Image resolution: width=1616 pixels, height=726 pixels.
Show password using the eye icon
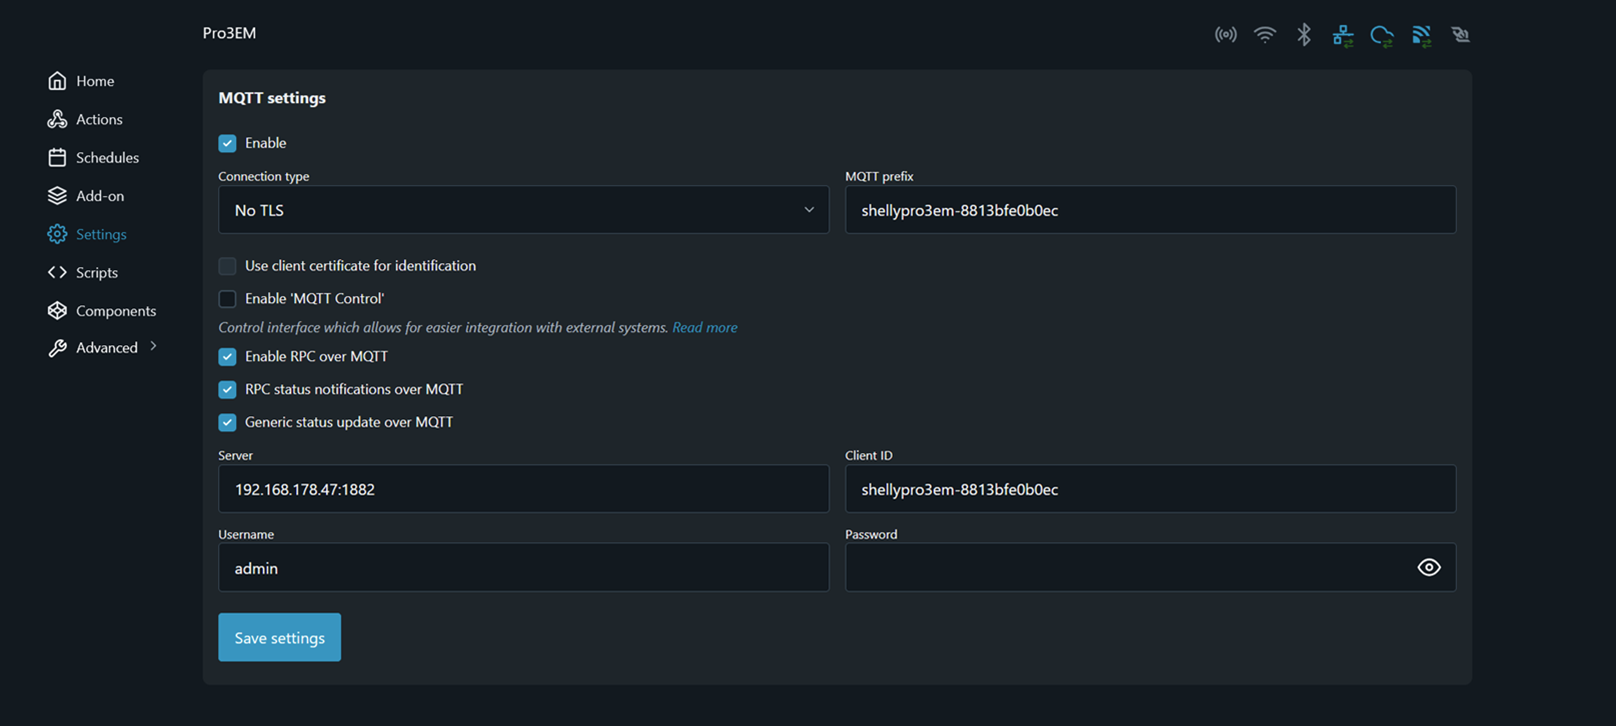coord(1429,568)
